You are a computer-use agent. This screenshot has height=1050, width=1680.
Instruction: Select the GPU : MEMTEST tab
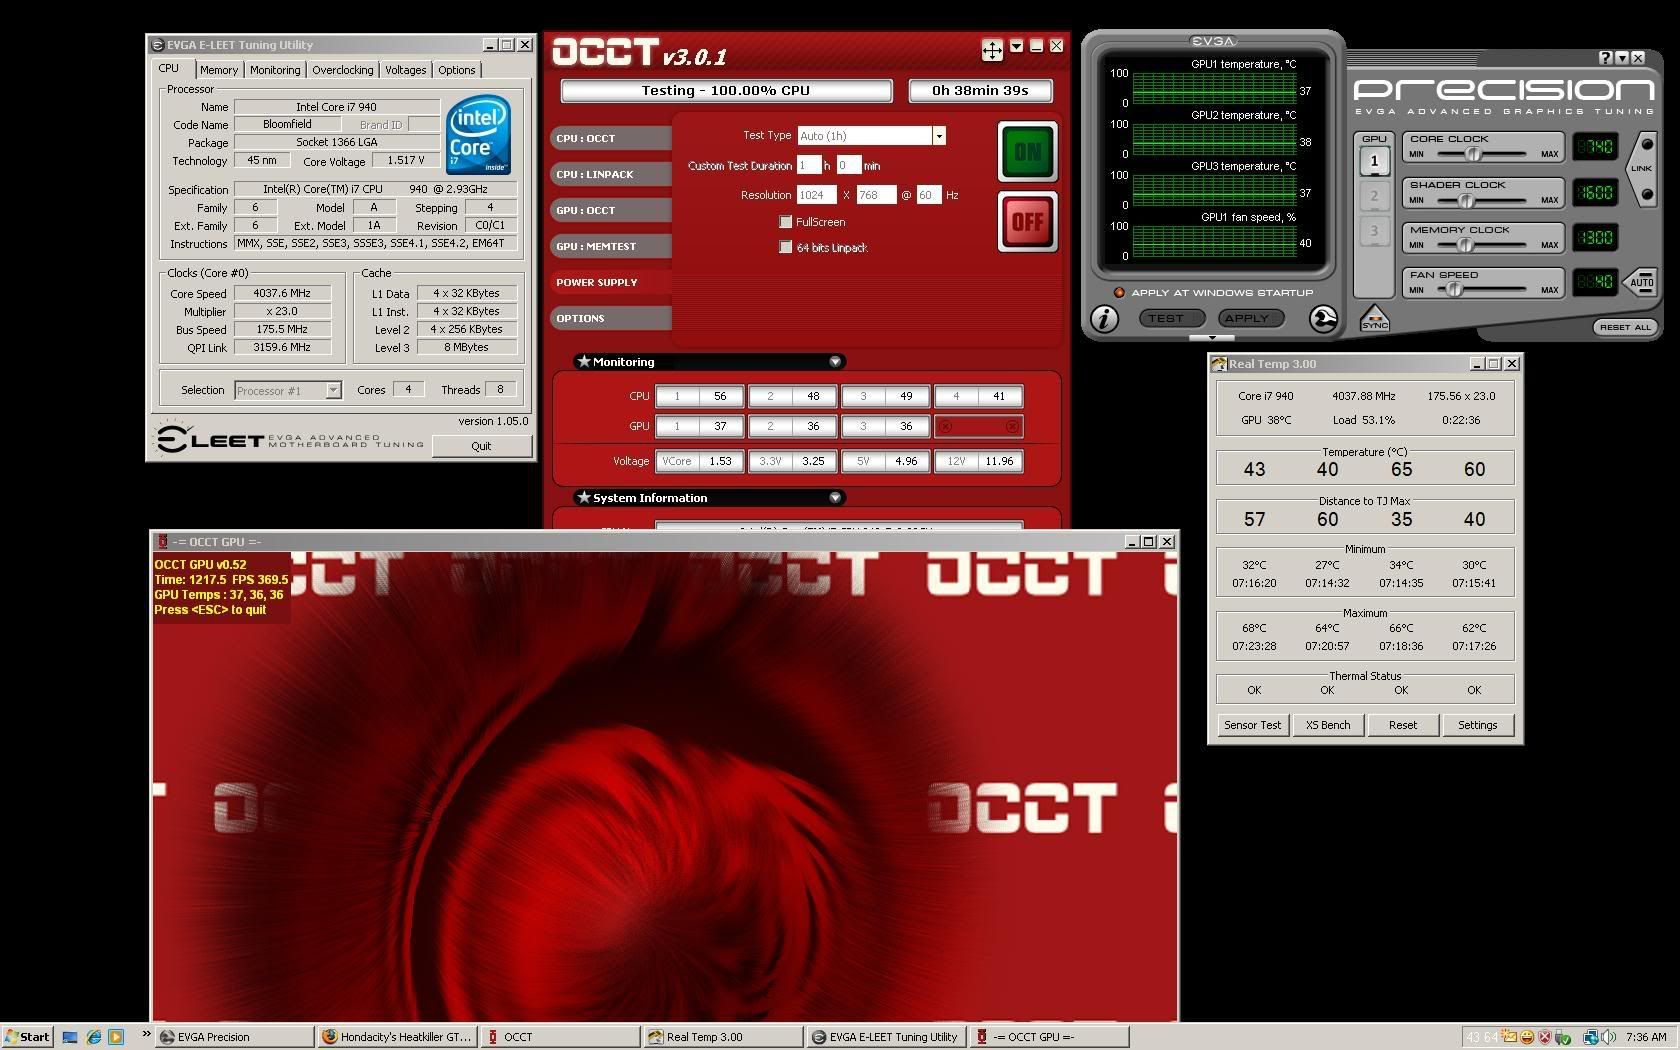click(x=610, y=246)
